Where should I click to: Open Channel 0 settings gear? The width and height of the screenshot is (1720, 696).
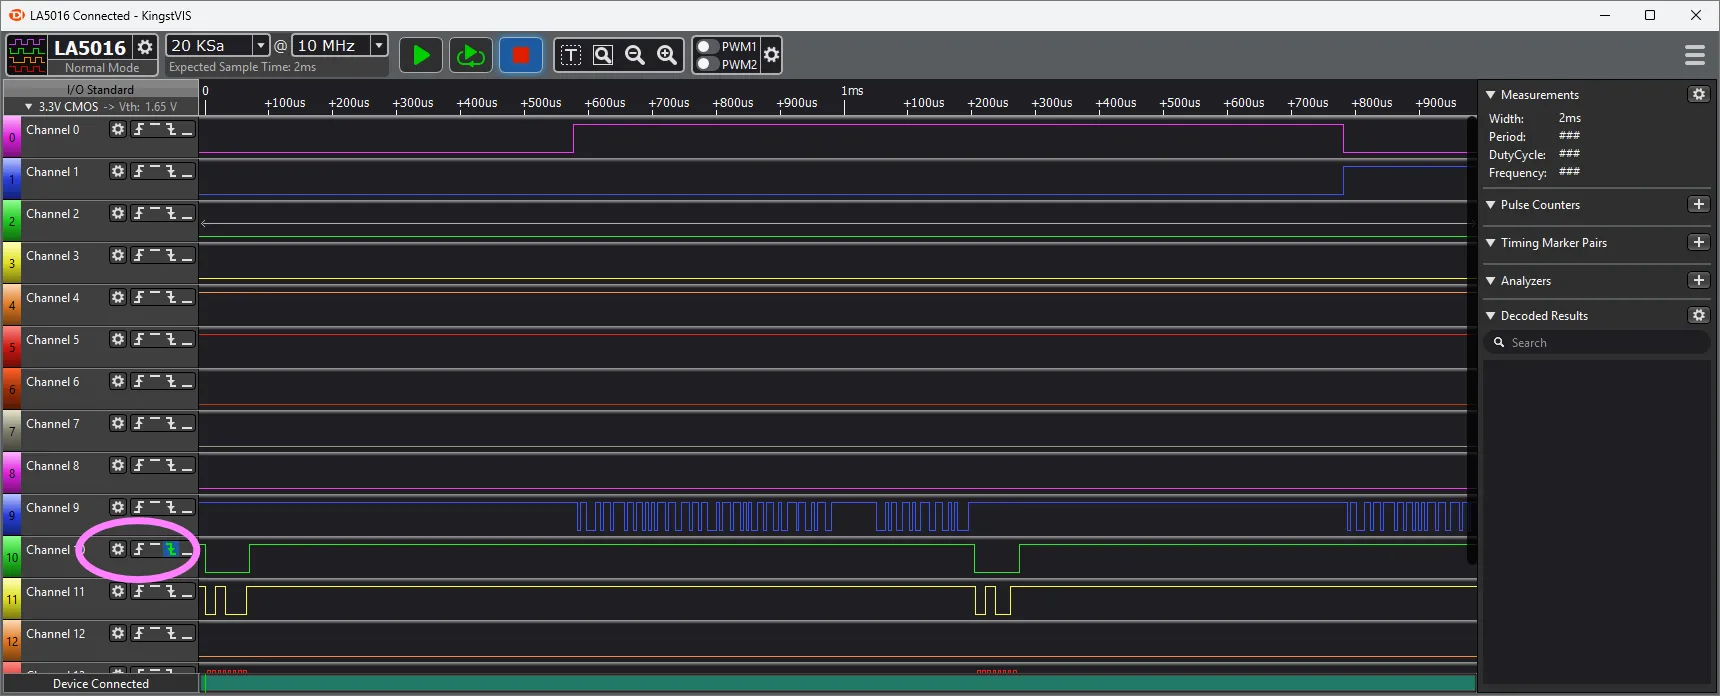[118, 130]
